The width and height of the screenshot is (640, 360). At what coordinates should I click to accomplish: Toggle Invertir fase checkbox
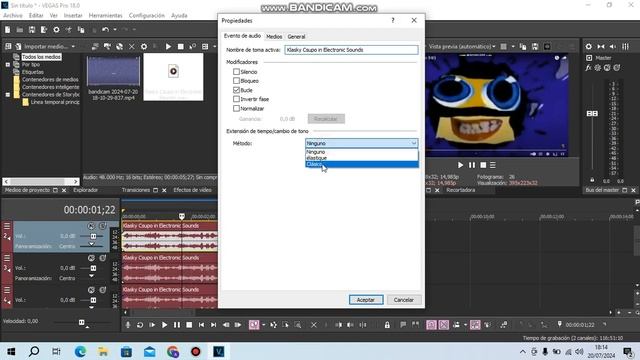point(236,99)
